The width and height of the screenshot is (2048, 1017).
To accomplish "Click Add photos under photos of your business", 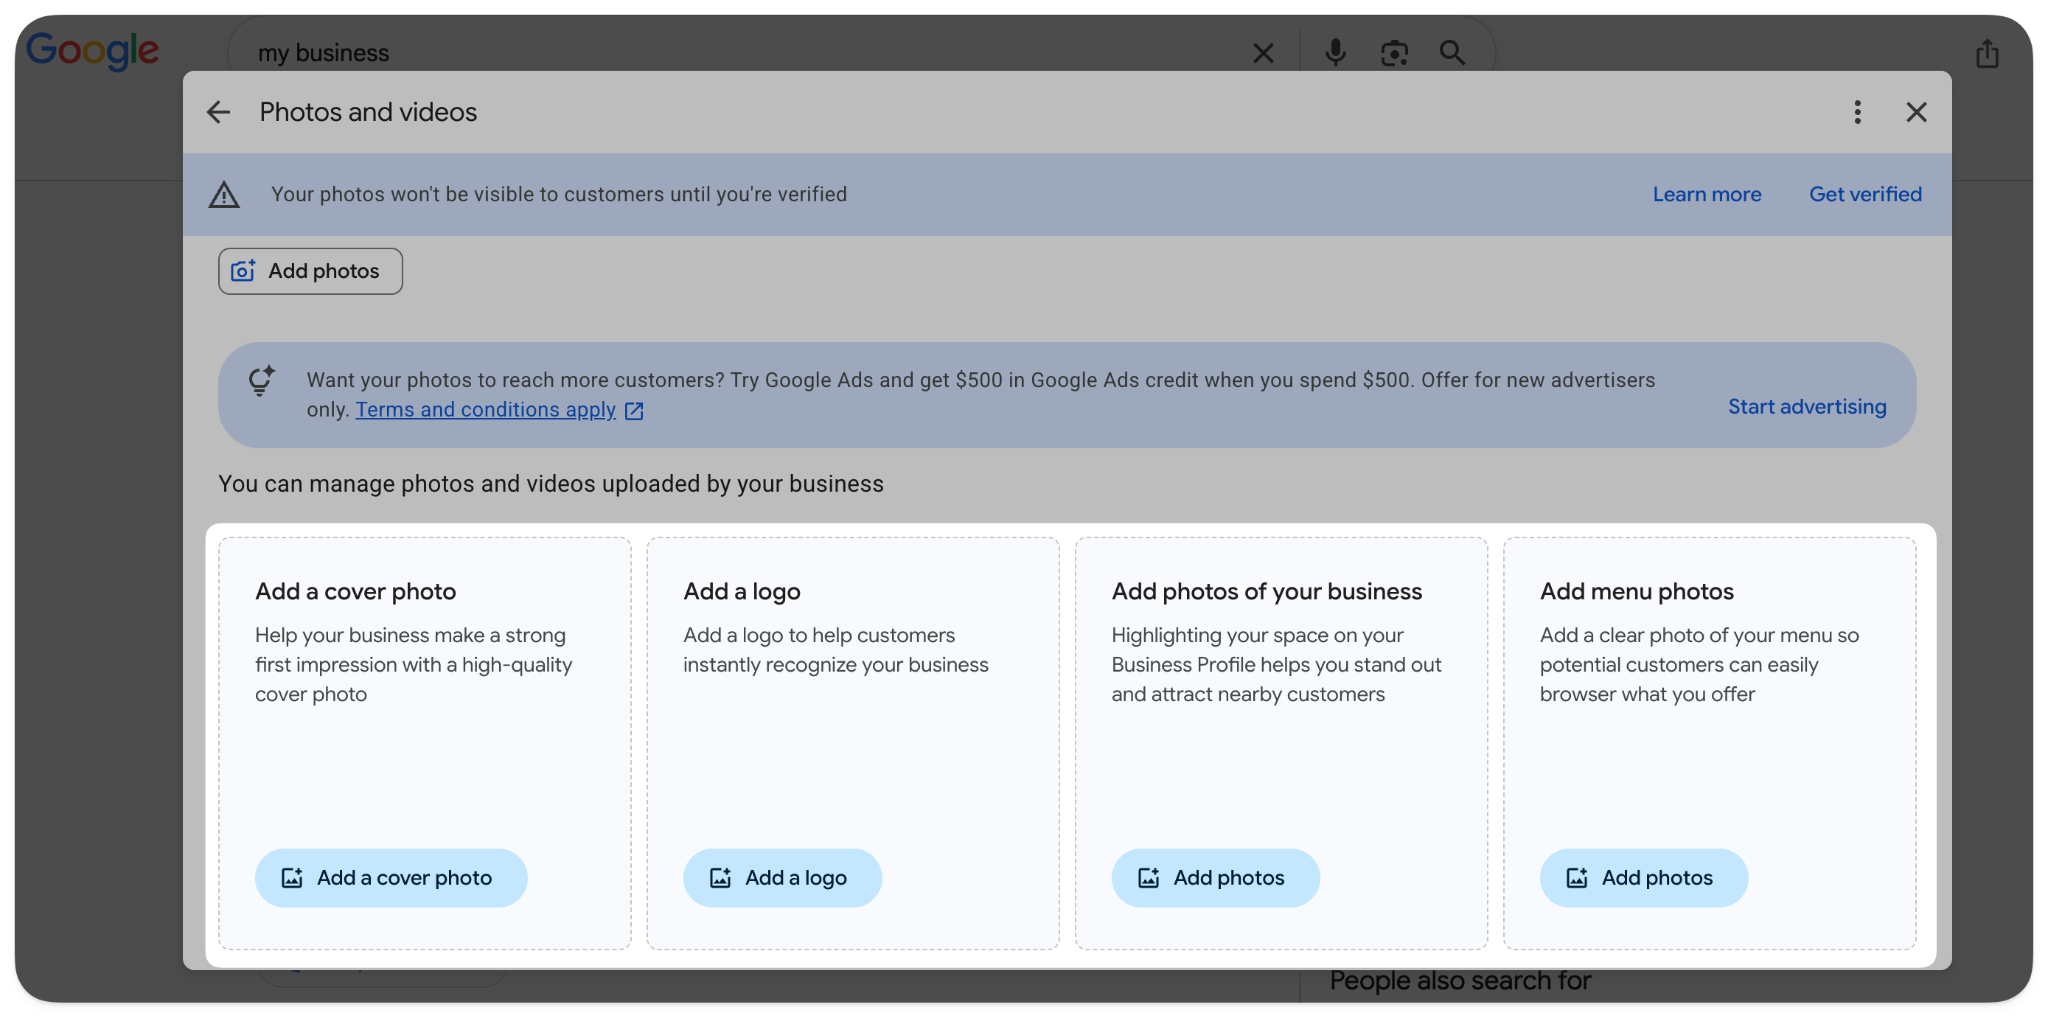I will click(x=1215, y=878).
